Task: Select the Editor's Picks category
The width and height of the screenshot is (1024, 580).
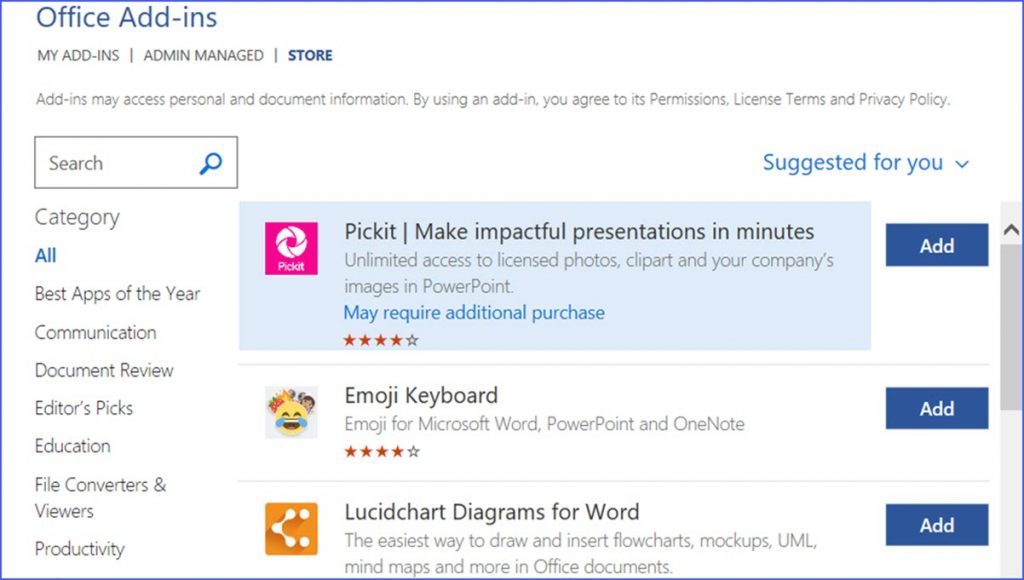Action: click(83, 408)
